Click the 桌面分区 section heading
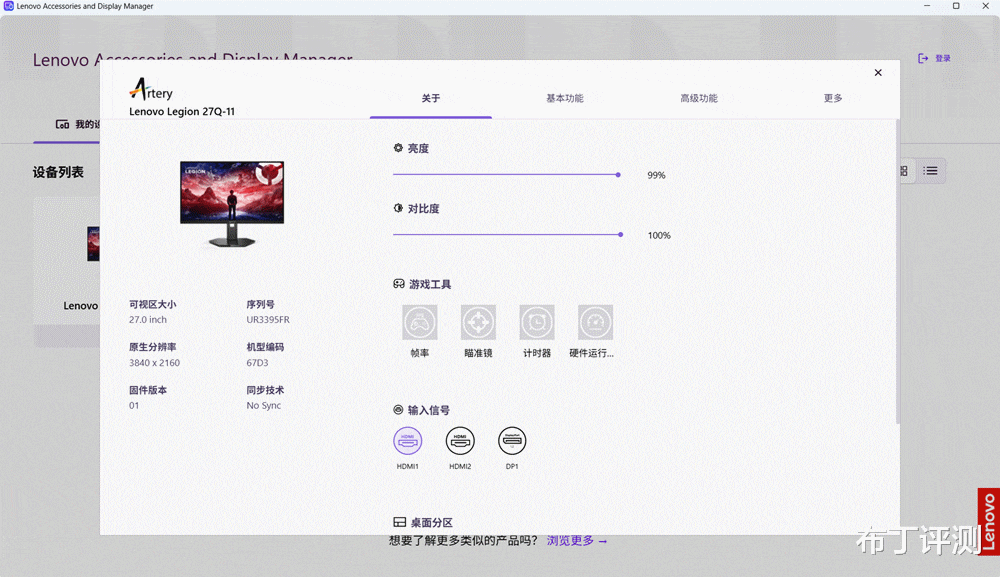 [431, 523]
